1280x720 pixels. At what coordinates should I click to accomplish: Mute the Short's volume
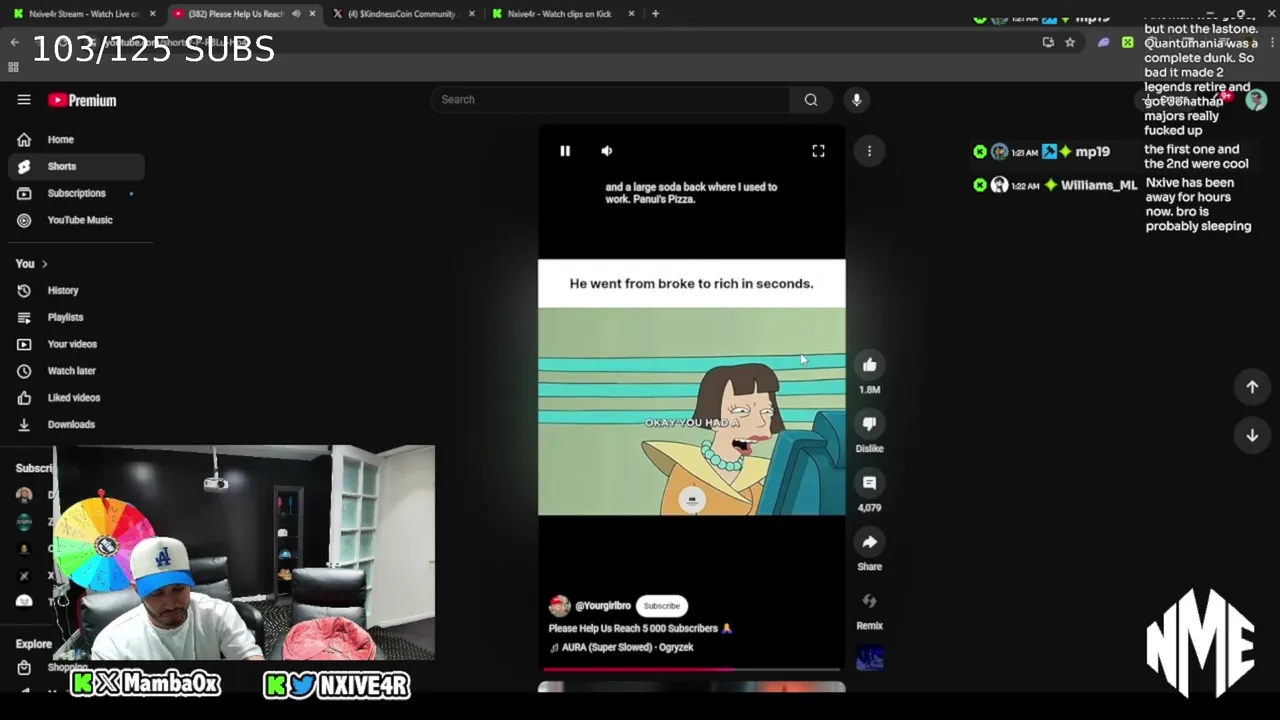(607, 151)
